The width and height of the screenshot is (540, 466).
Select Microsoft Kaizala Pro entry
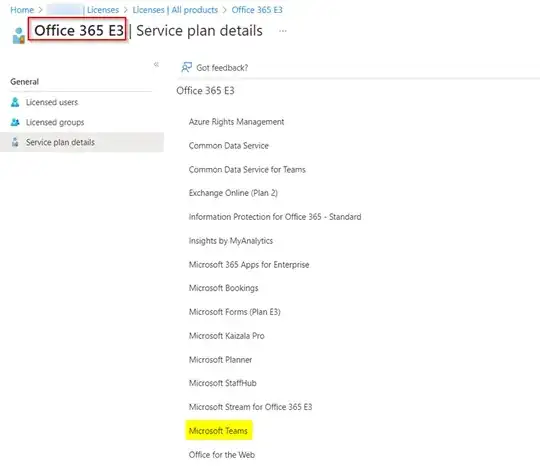(227, 335)
